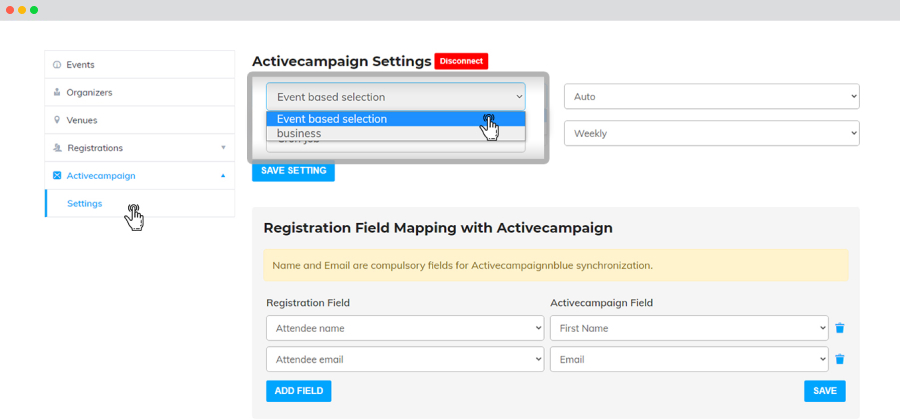Viewport: 900px width, 420px height.
Task: Click the red Disconnect button
Action: 461,61
